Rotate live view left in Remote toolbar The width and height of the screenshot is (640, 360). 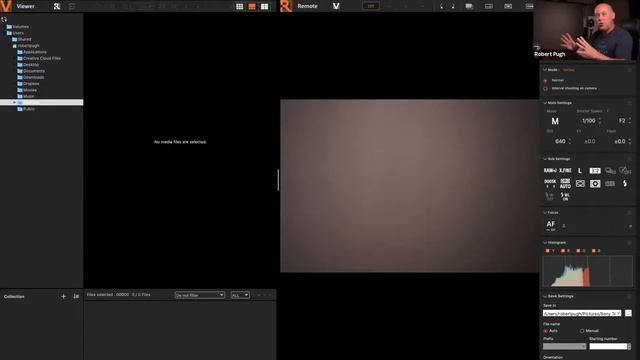(x=442, y=6)
